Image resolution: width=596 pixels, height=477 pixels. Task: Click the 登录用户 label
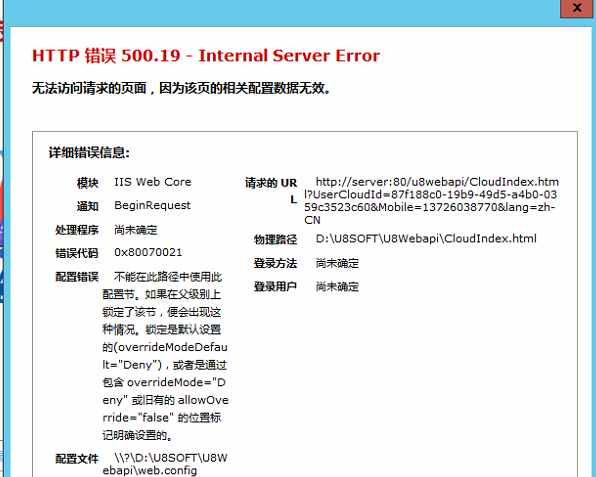(x=276, y=286)
